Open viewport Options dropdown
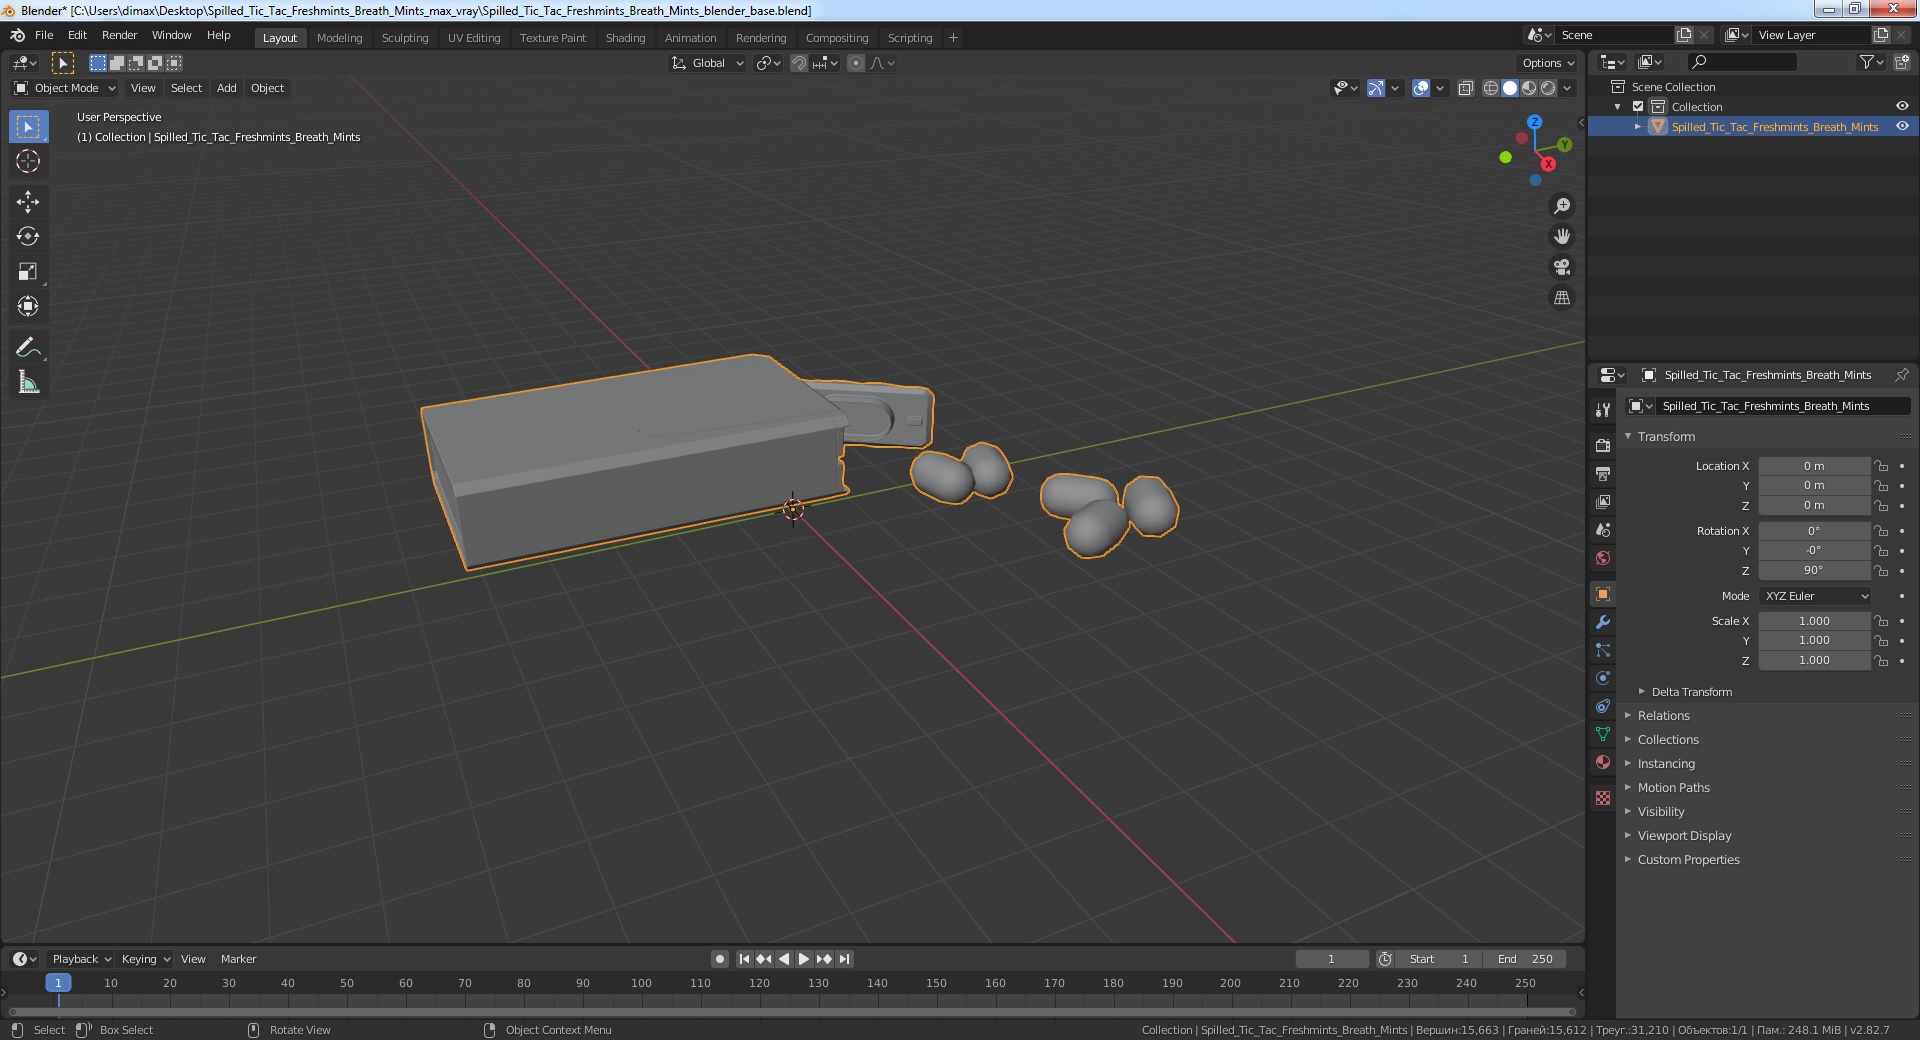The height and width of the screenshot is (1040, 1920). (1548, 63)
